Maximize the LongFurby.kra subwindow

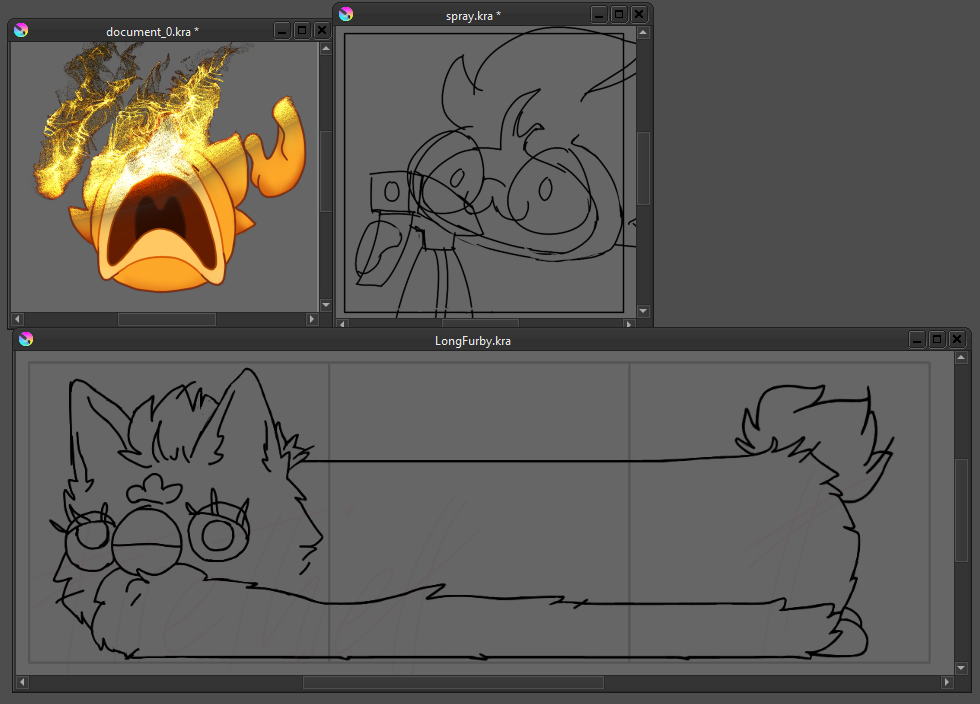click(x=937, y=340)
